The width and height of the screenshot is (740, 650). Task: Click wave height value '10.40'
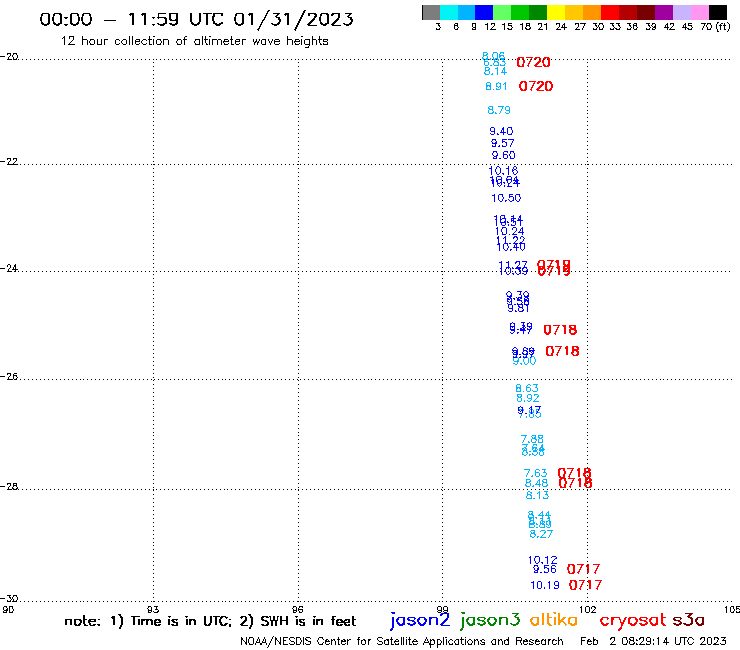point(511,247)
